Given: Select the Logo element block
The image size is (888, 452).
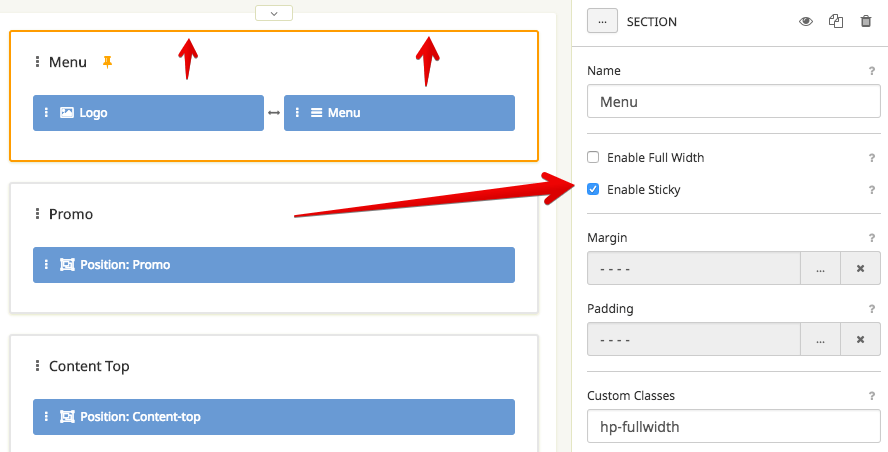Looking at the screenshot, I should point(148,113).
